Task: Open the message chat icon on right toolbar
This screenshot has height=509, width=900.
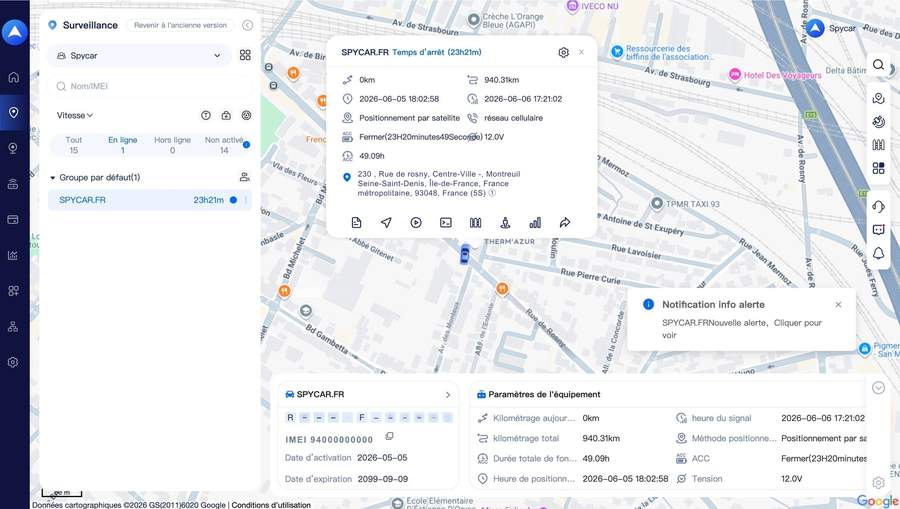Action: [x=878, y=230]
